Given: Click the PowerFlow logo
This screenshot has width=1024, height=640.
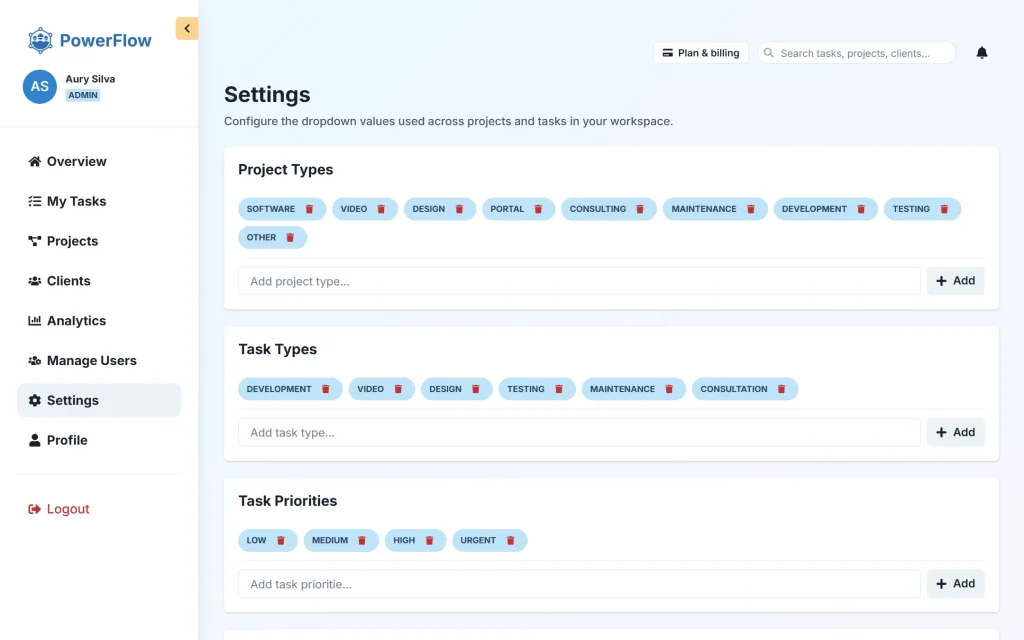Looking at the screenshot, I should click(x=89, y=40).
